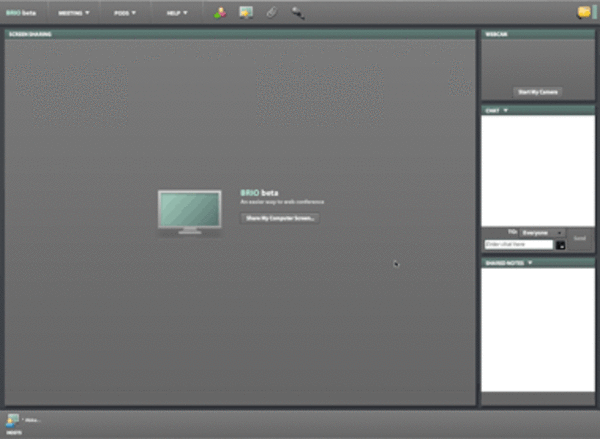Click the screen sharing toolbar icon
The height and width of the screenshot is (439, 600).
click(246, 13)
